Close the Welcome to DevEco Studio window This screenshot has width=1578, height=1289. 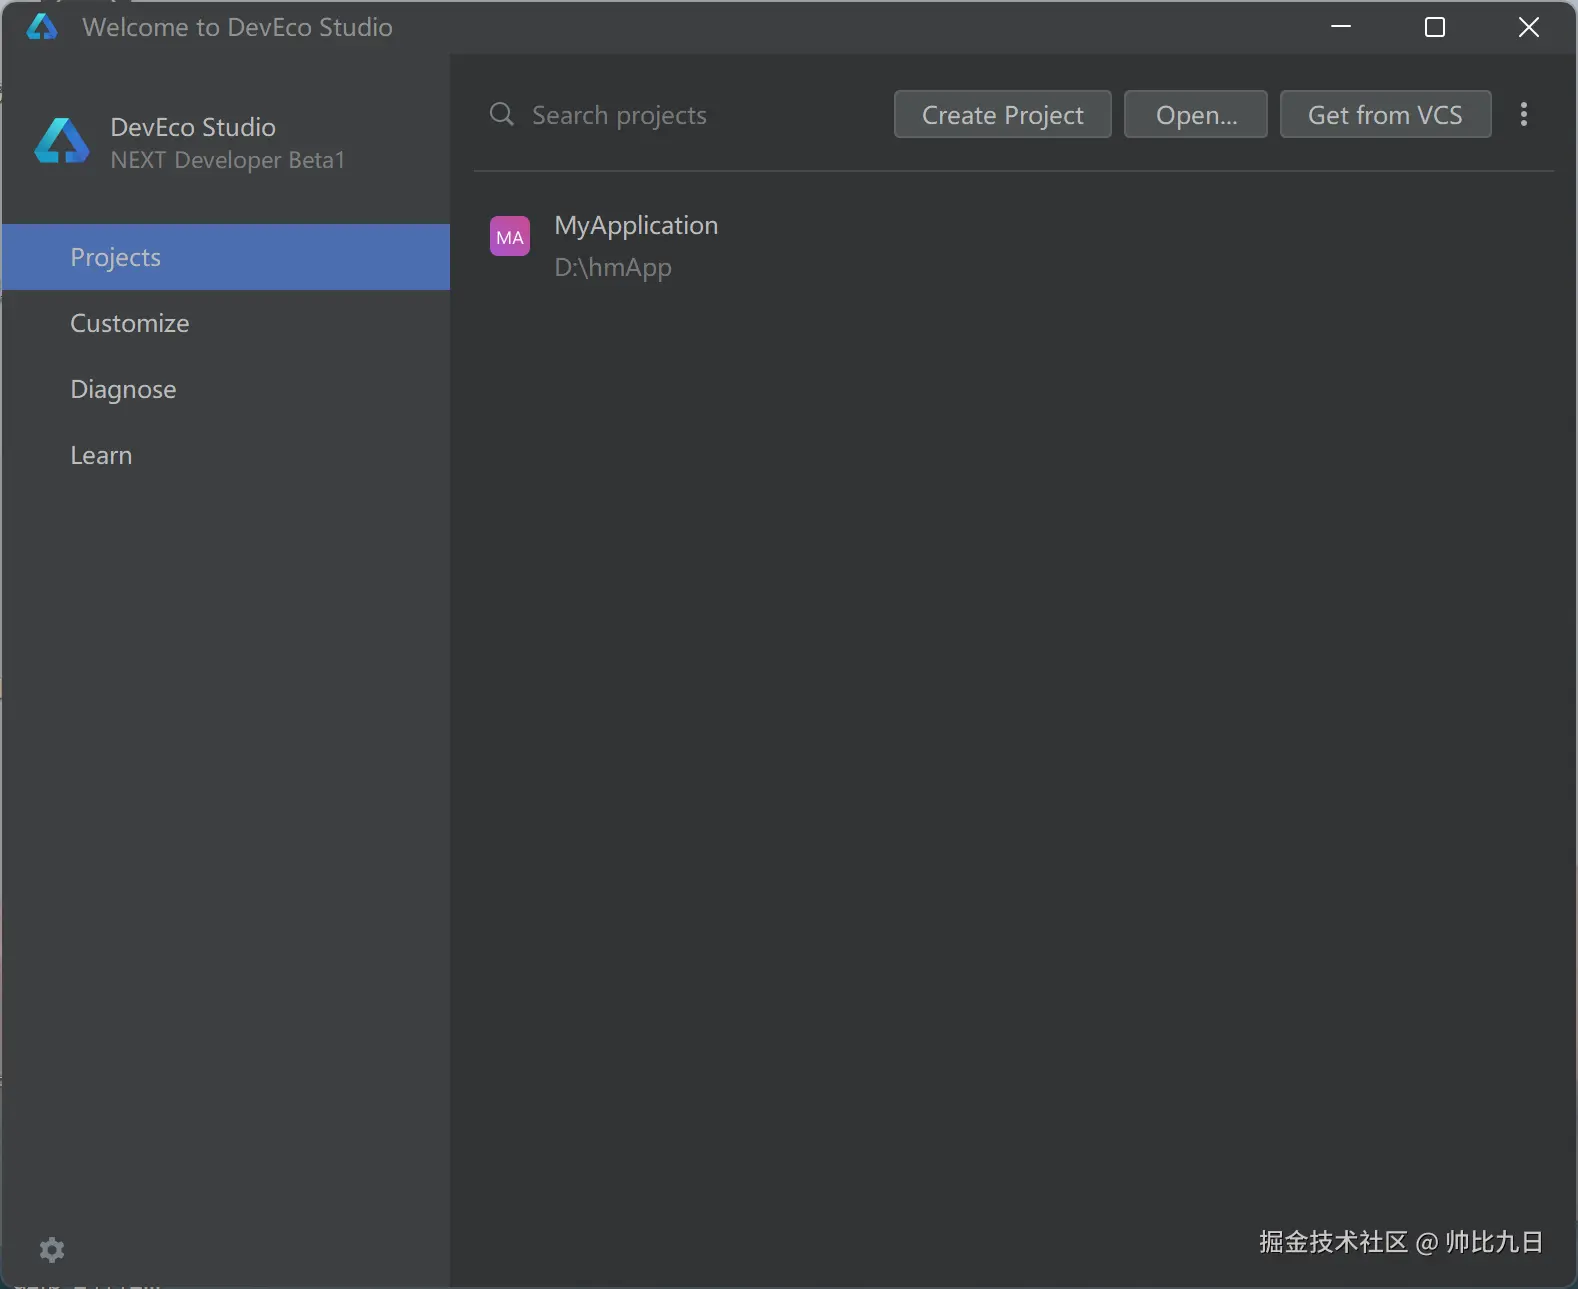pyautogui.click(x=1529, y=27)
